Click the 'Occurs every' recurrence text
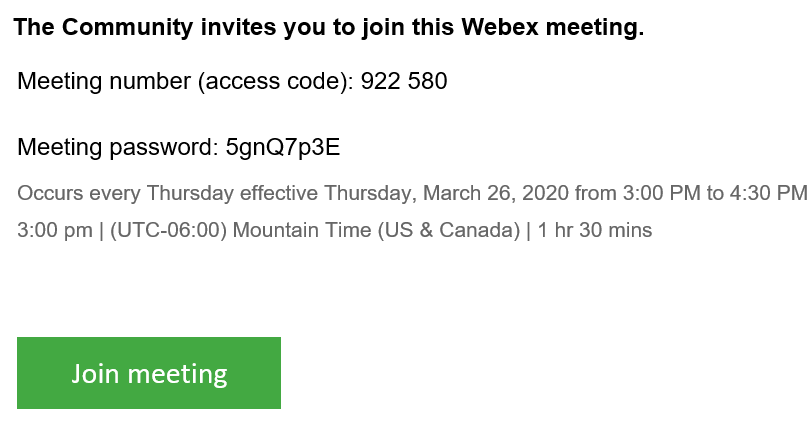This screenshot has width=812, height=421. tap(79, 193)
